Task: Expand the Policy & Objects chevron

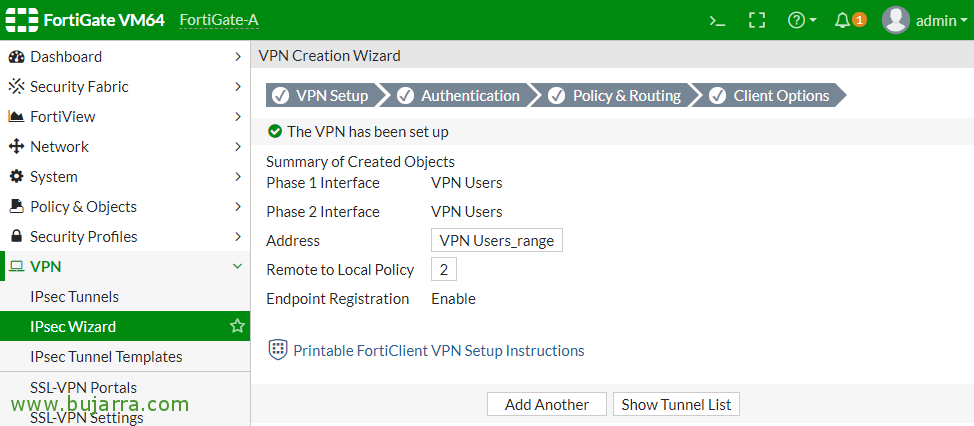Action: coord(238,206)
